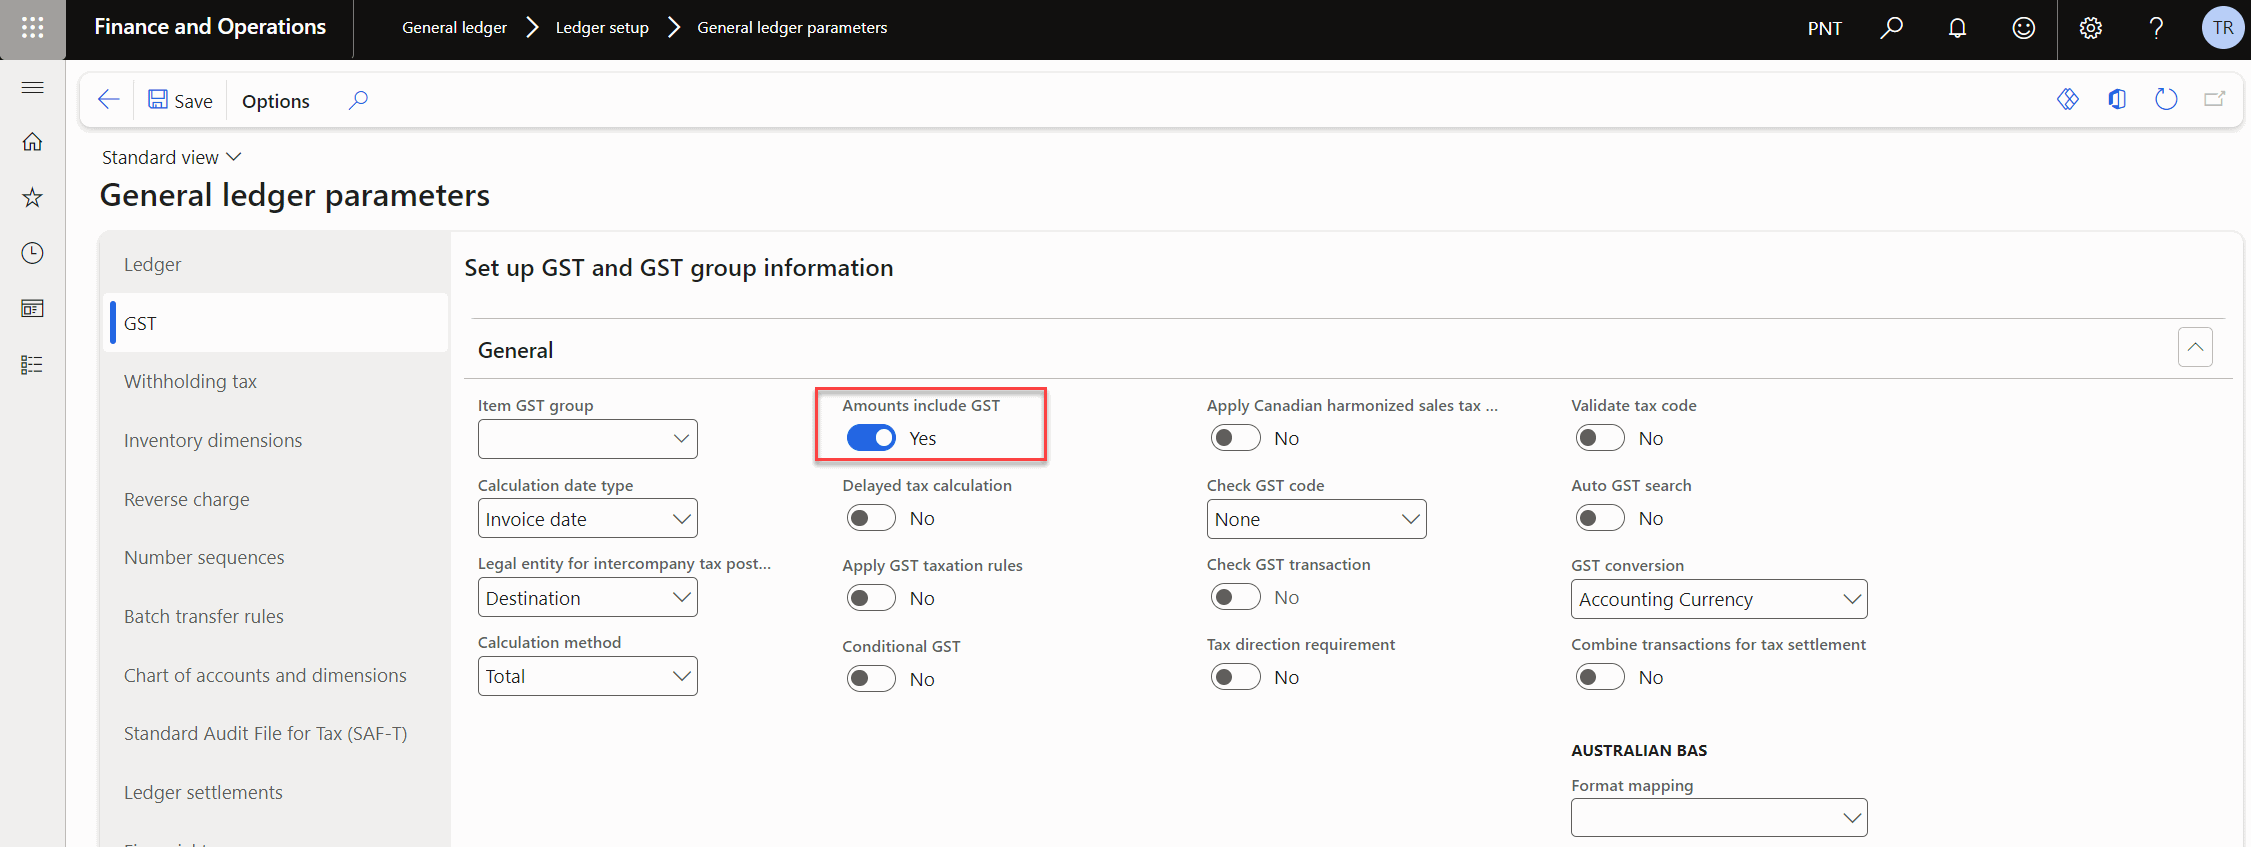This screenshot has width=2251, height=847.
Task: Select the GST tab
Action: 276,323
